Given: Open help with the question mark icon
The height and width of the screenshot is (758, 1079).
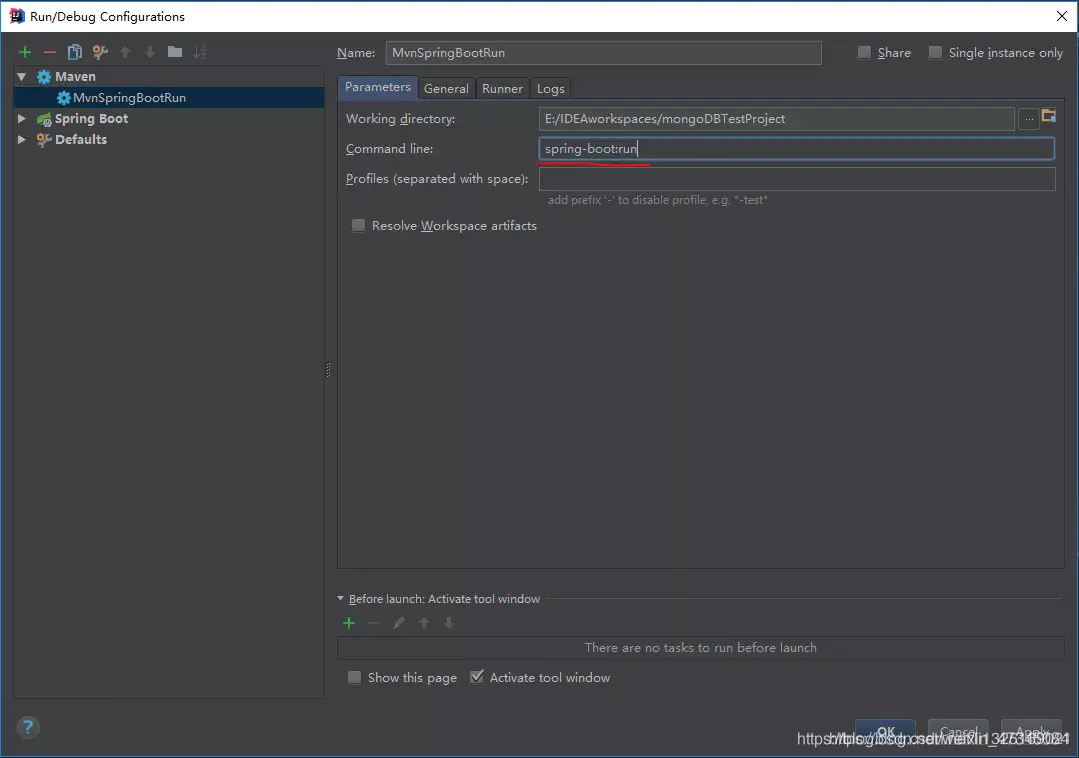Looking at the screenshot, I should click(x=28, y=727).
